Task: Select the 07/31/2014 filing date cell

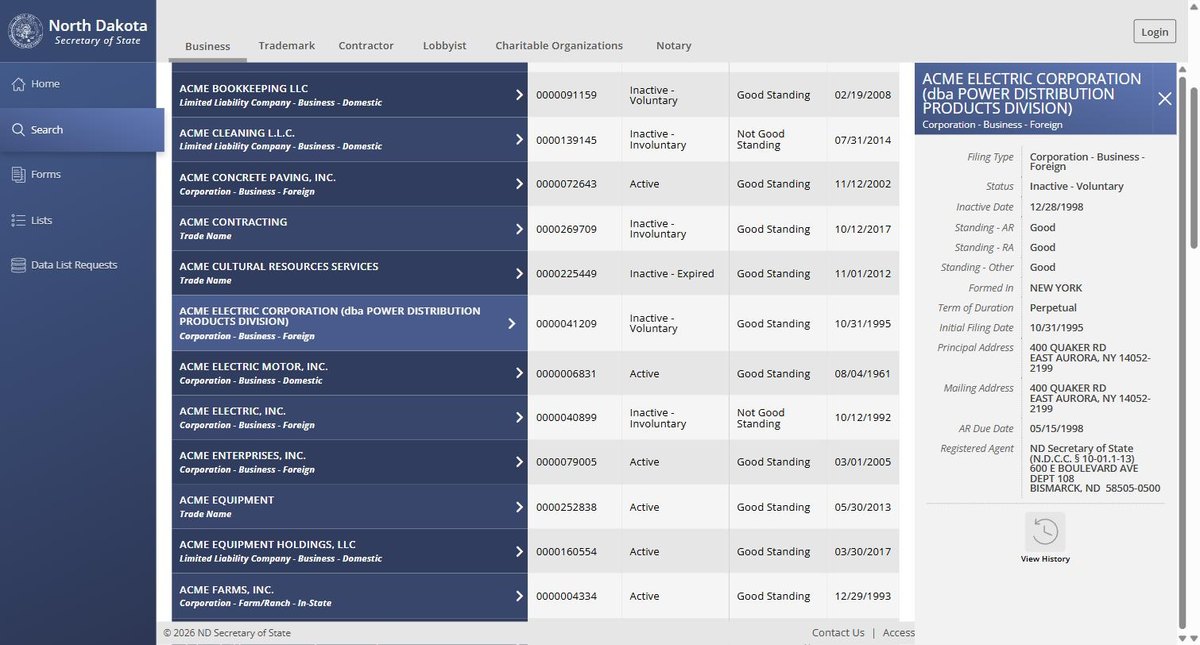Action: (x=862, y=140)
